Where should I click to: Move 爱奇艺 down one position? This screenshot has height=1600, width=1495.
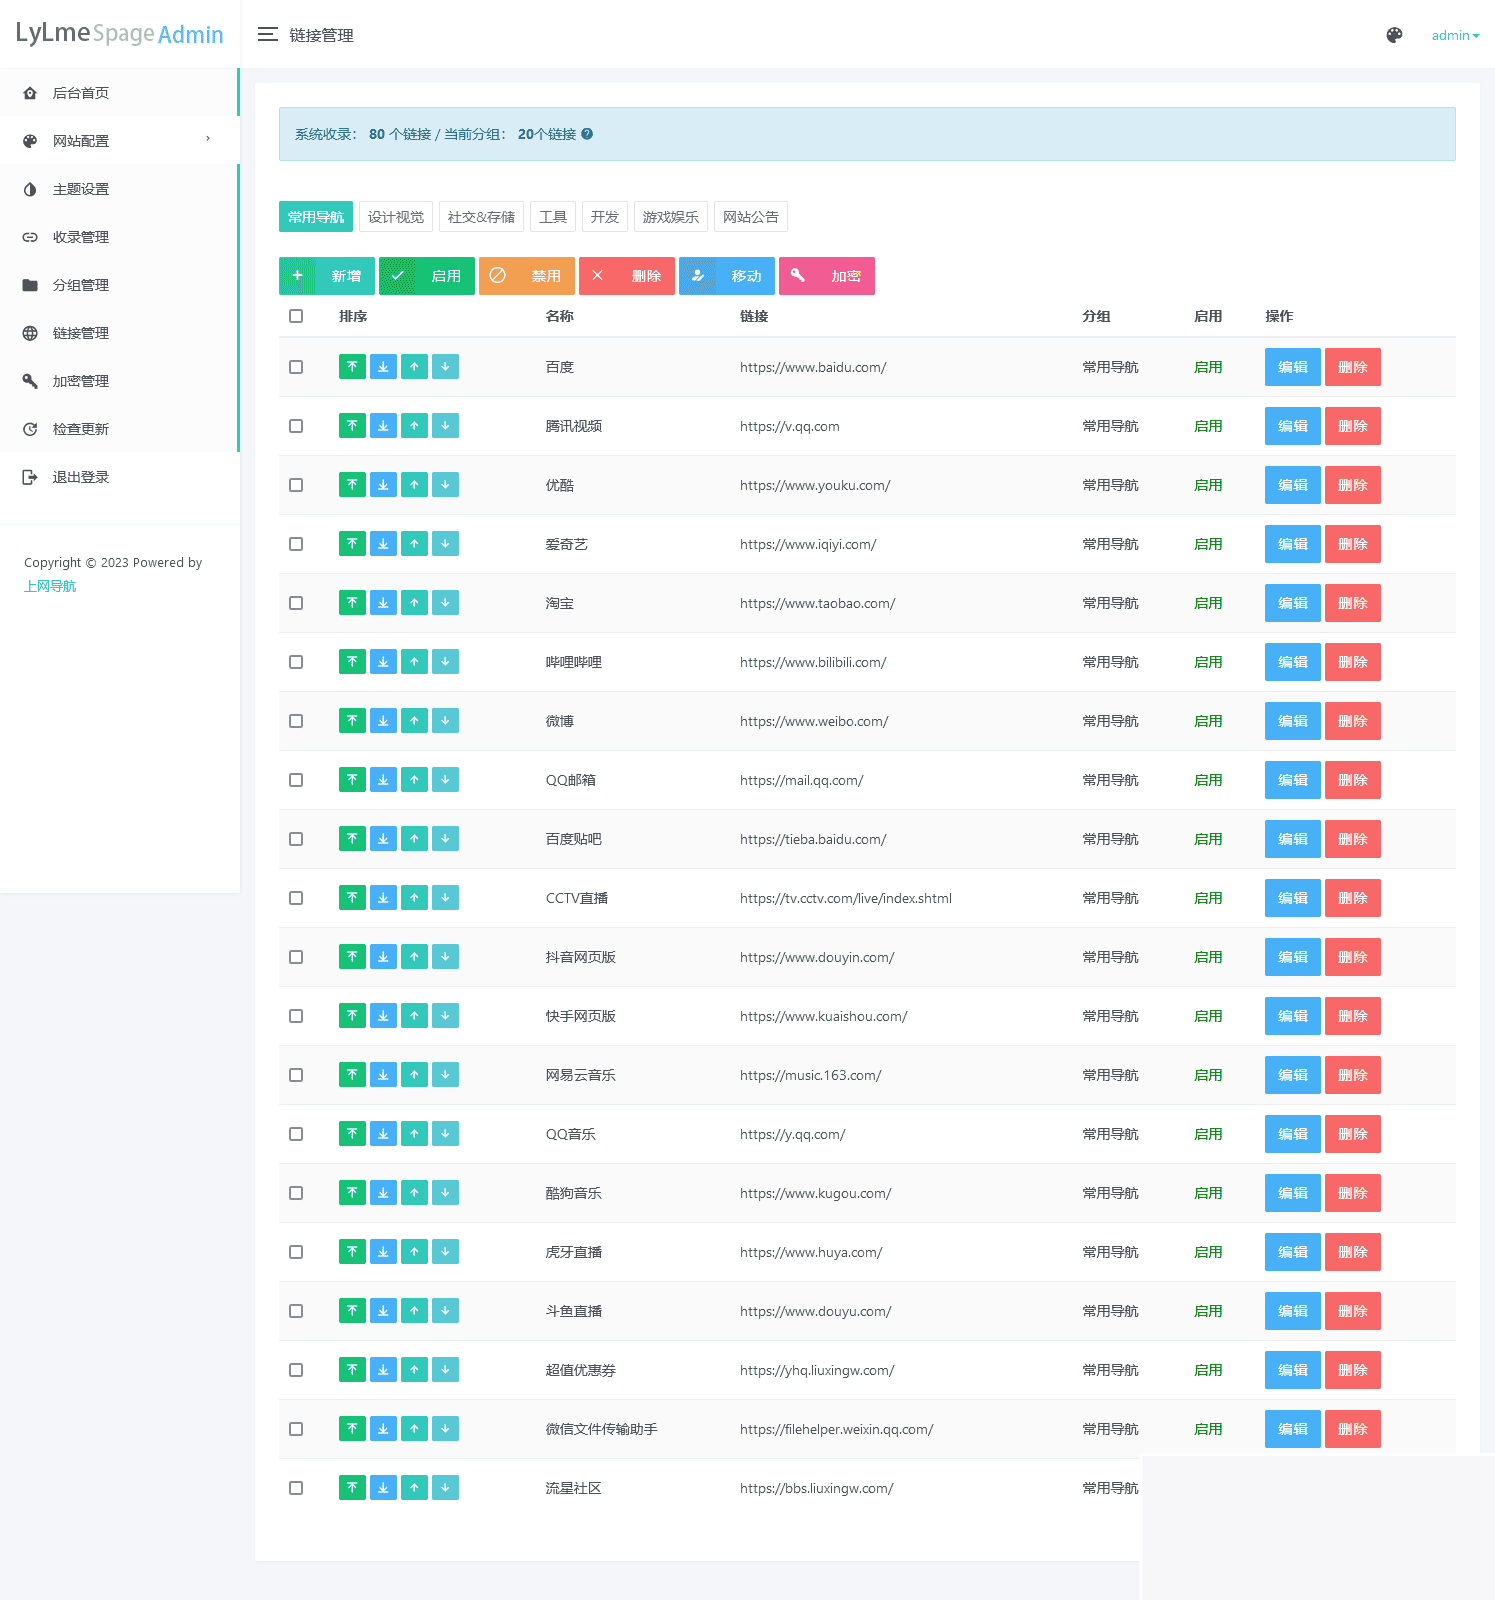(445, 544)
